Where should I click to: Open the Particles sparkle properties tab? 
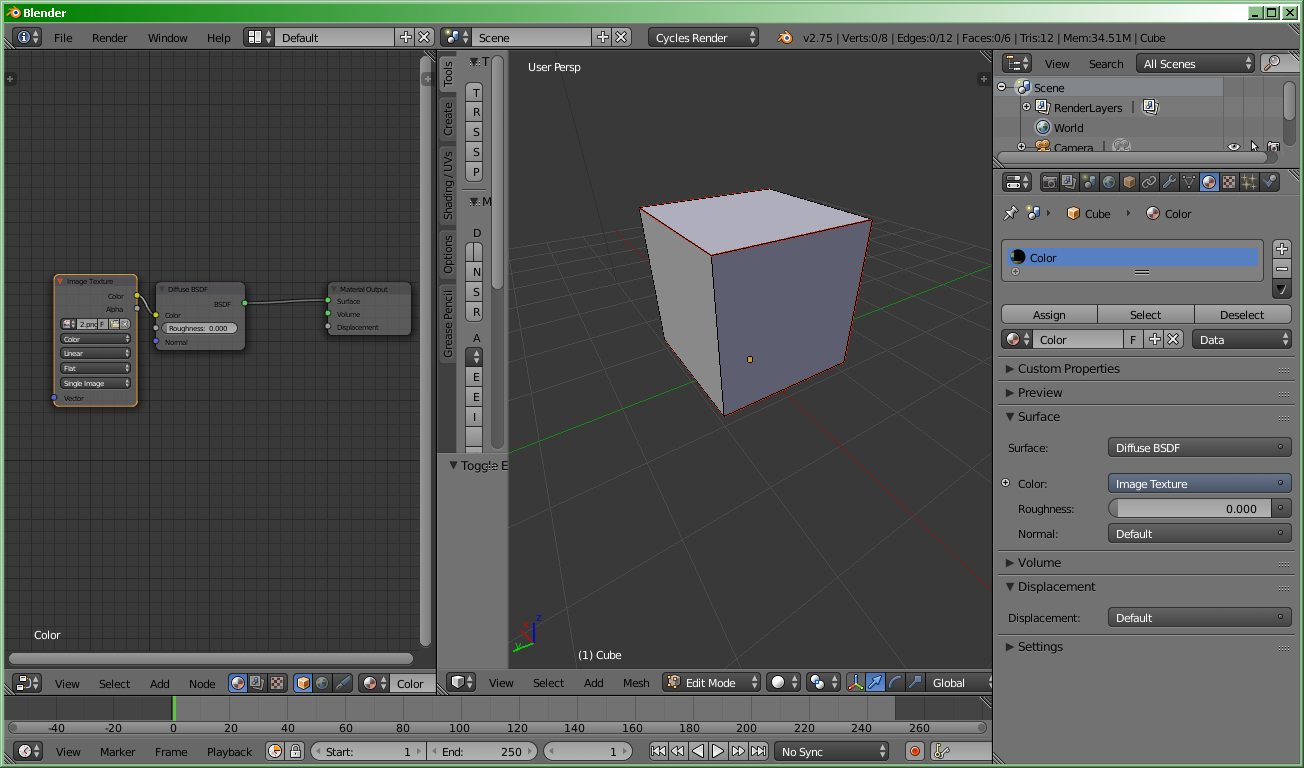[1249, 182]
